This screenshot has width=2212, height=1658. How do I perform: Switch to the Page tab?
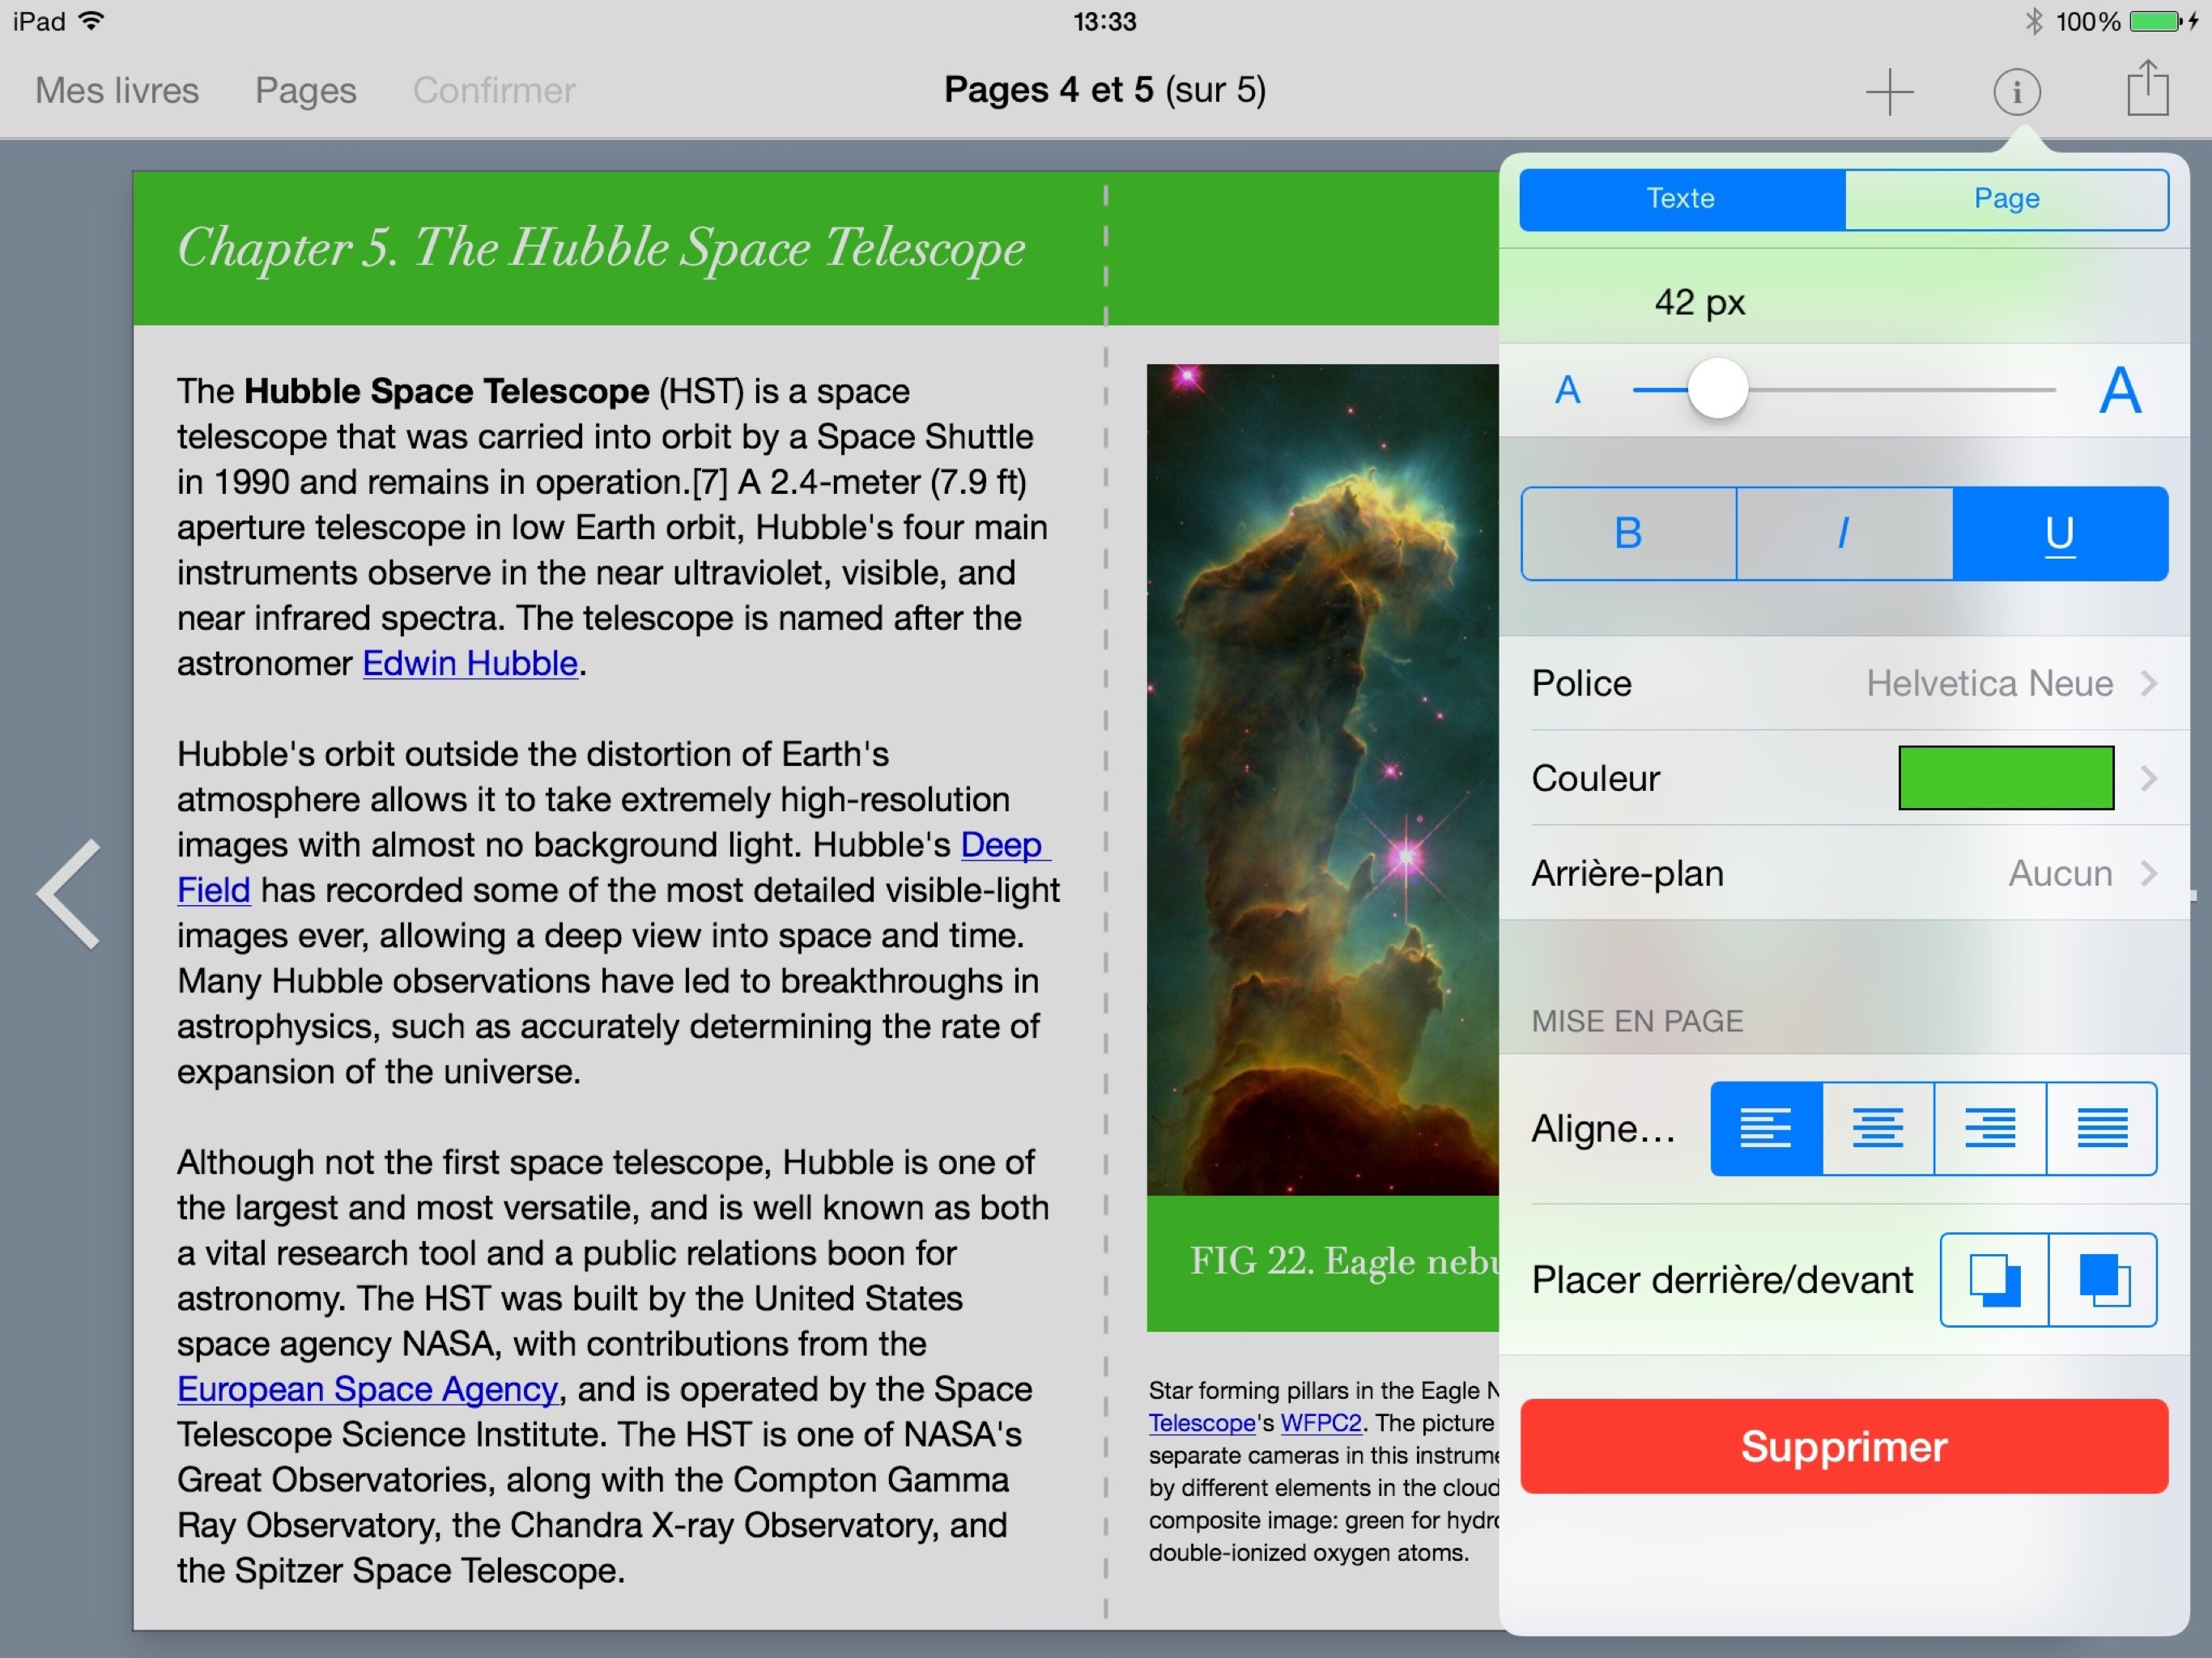point(2005,198)
